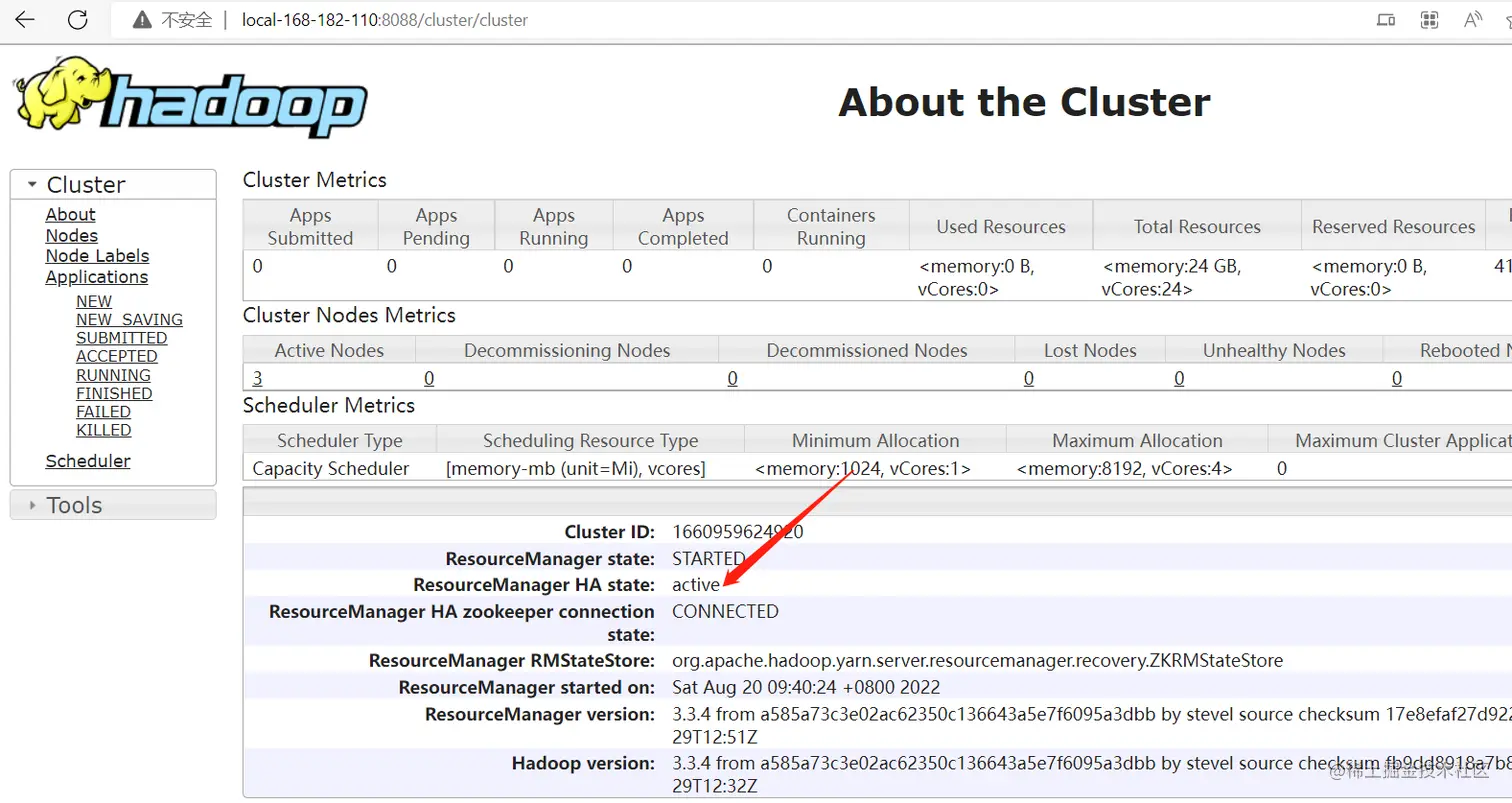Click the Maximum Allocation value memory:8192
This screenshot has width=1512, height=803.
tap(1124, 468)
